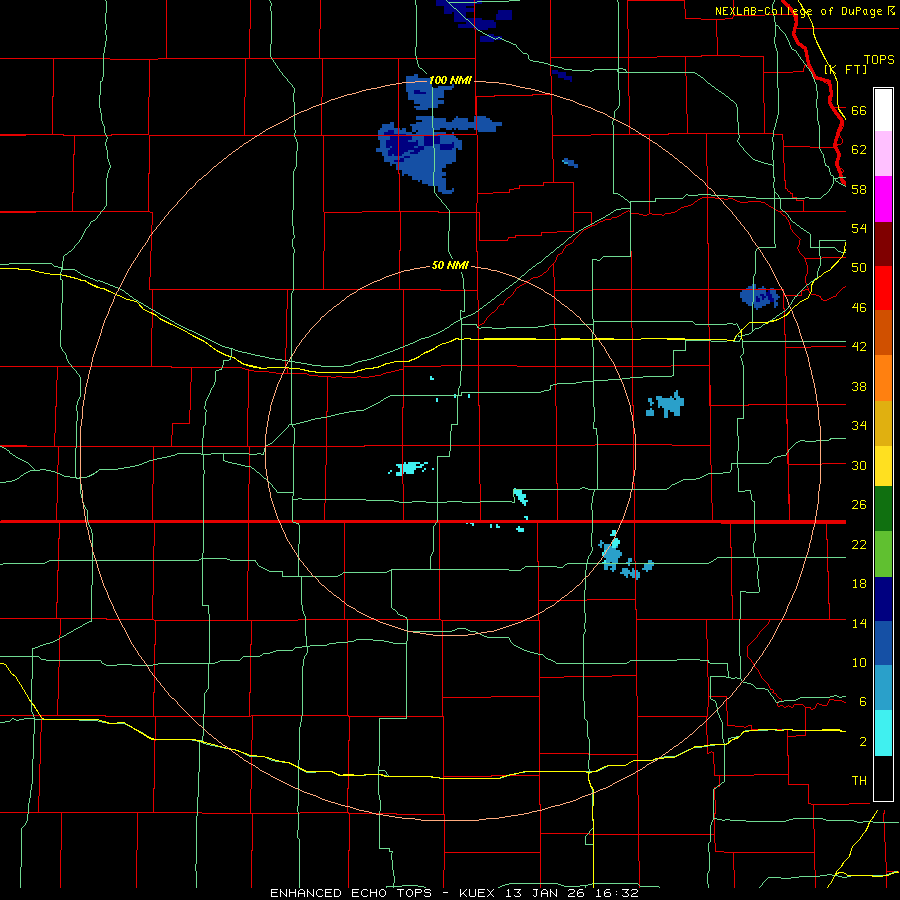Image resolution: width=900 pixels, height=900 pixels.
Task: Click the '16:32' timestamp
Action: tap(619, 893)
